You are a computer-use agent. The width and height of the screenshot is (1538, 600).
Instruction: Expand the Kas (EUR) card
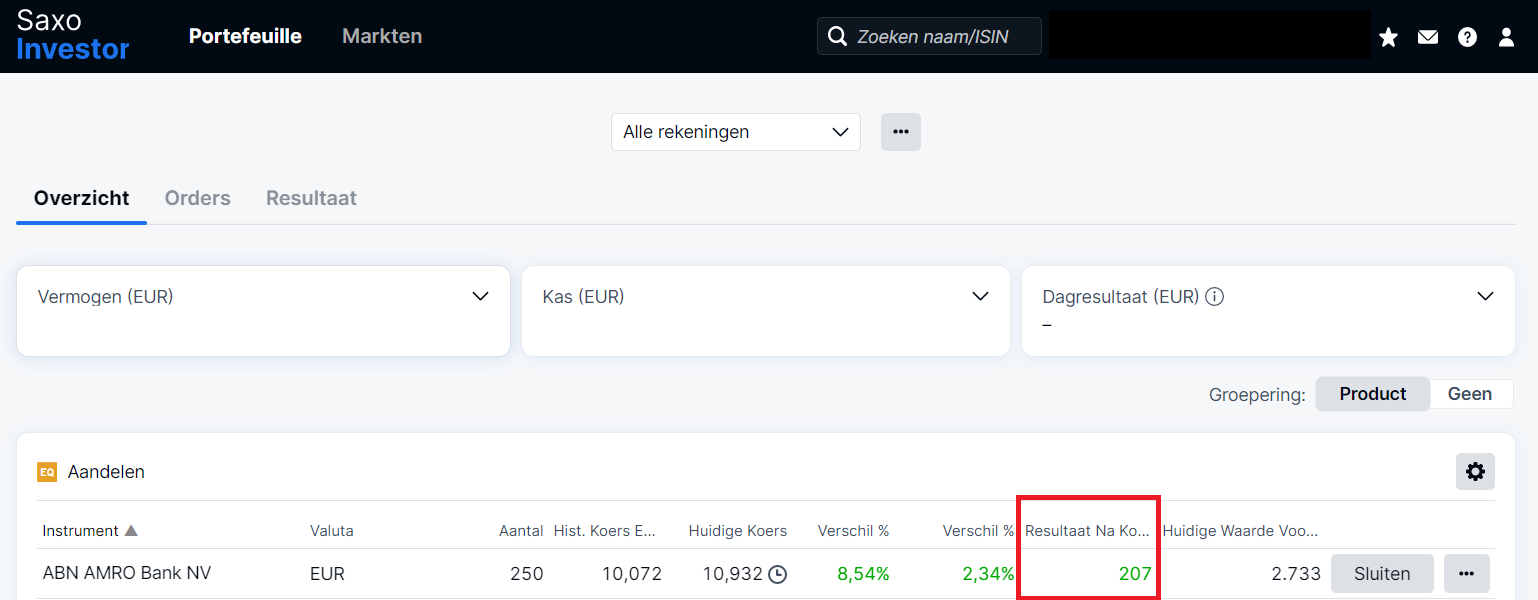click(980, 296)
